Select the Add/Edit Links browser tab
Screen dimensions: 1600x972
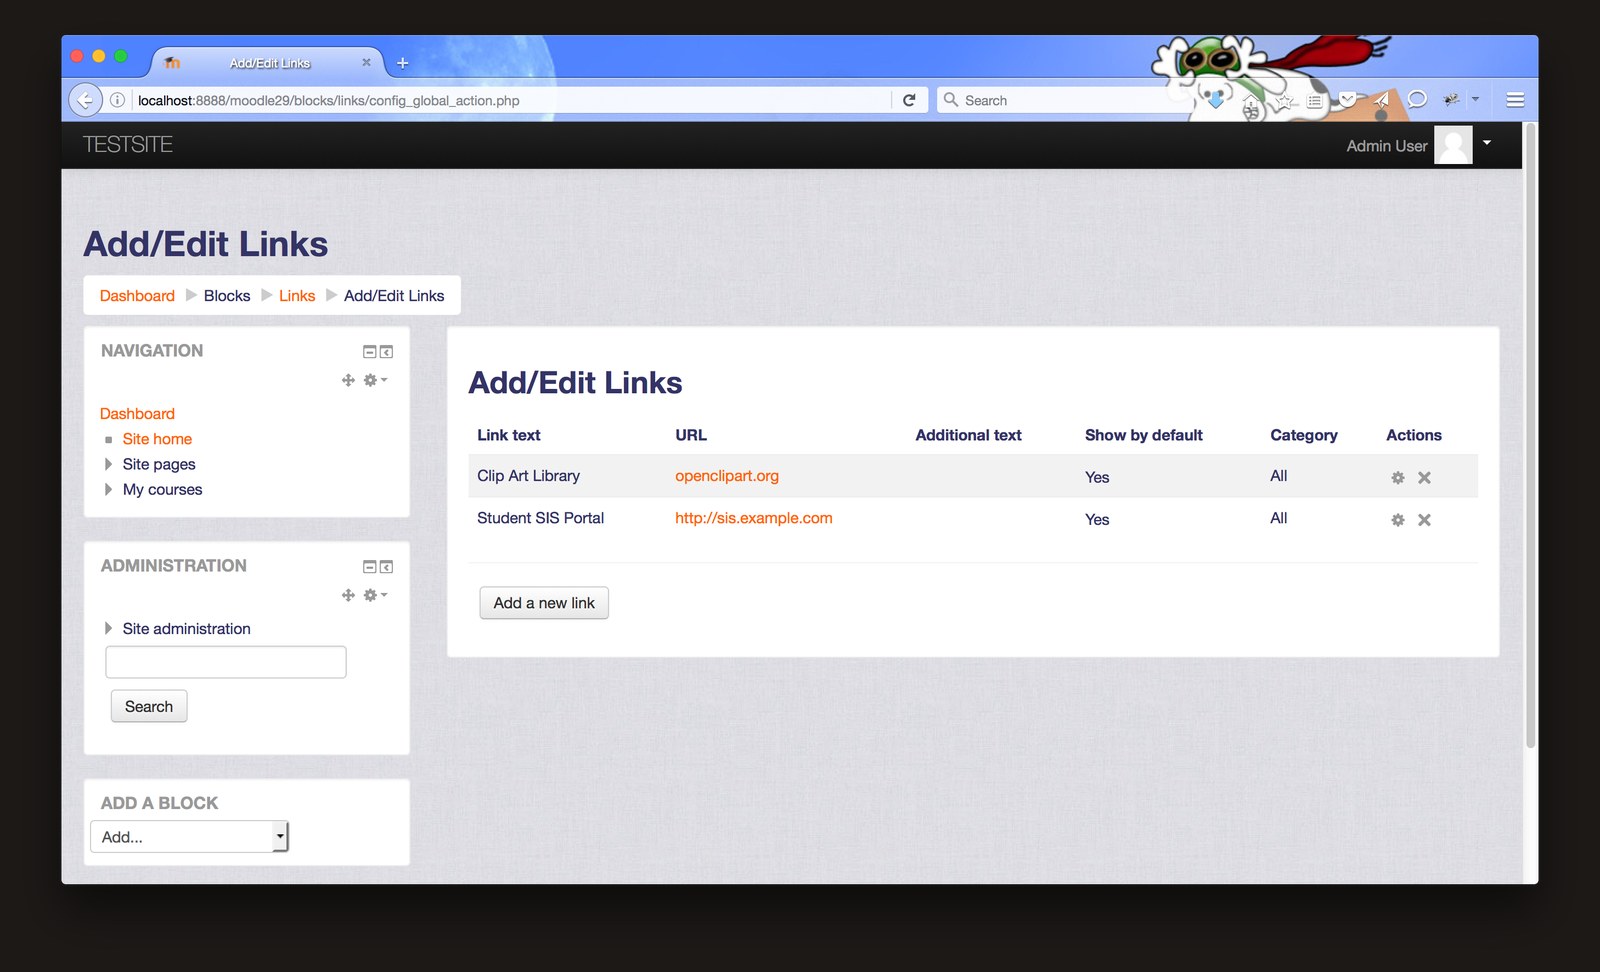click(270, 63)
